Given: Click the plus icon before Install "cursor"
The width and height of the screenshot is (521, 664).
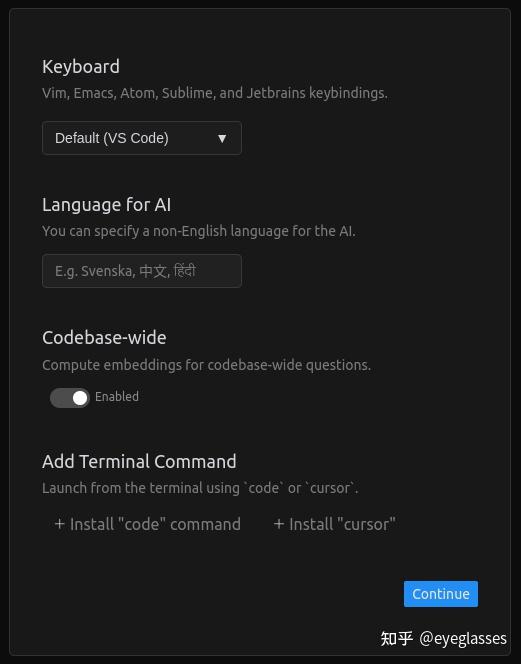Looking at the screenshot, I should click(x=279, y=524).
